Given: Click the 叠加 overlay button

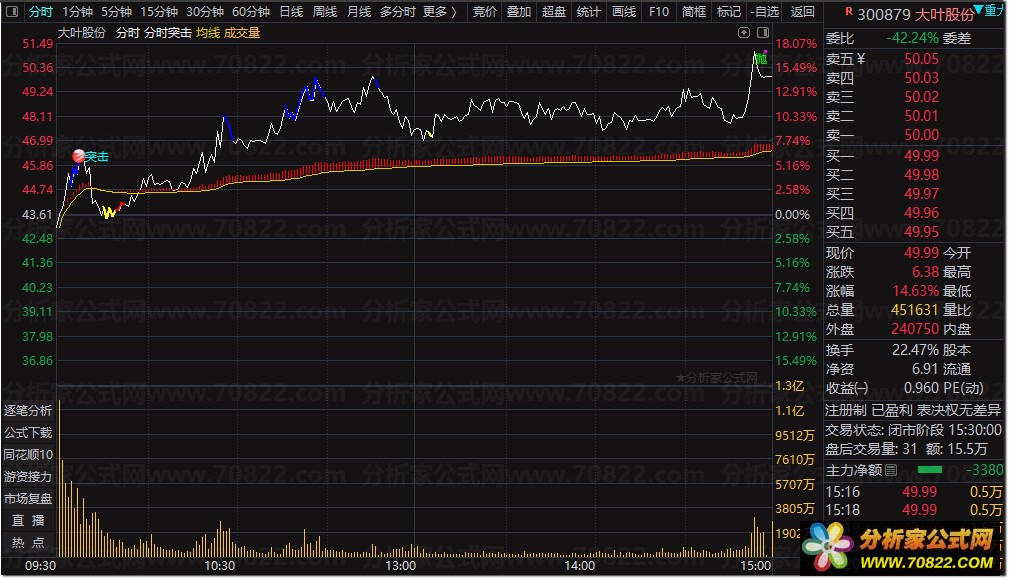Looking at the screenshot, I should click(x=519, y=12).
